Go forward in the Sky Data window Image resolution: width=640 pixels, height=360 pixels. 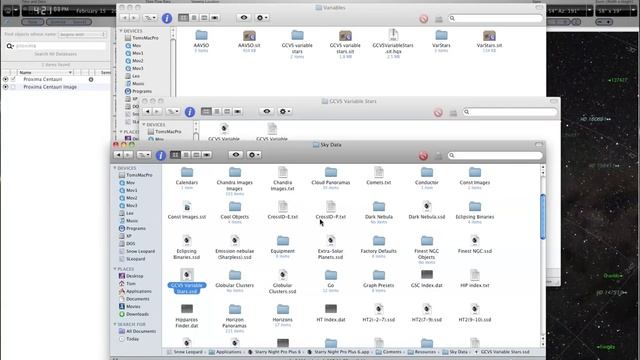(x=128, y=155)
